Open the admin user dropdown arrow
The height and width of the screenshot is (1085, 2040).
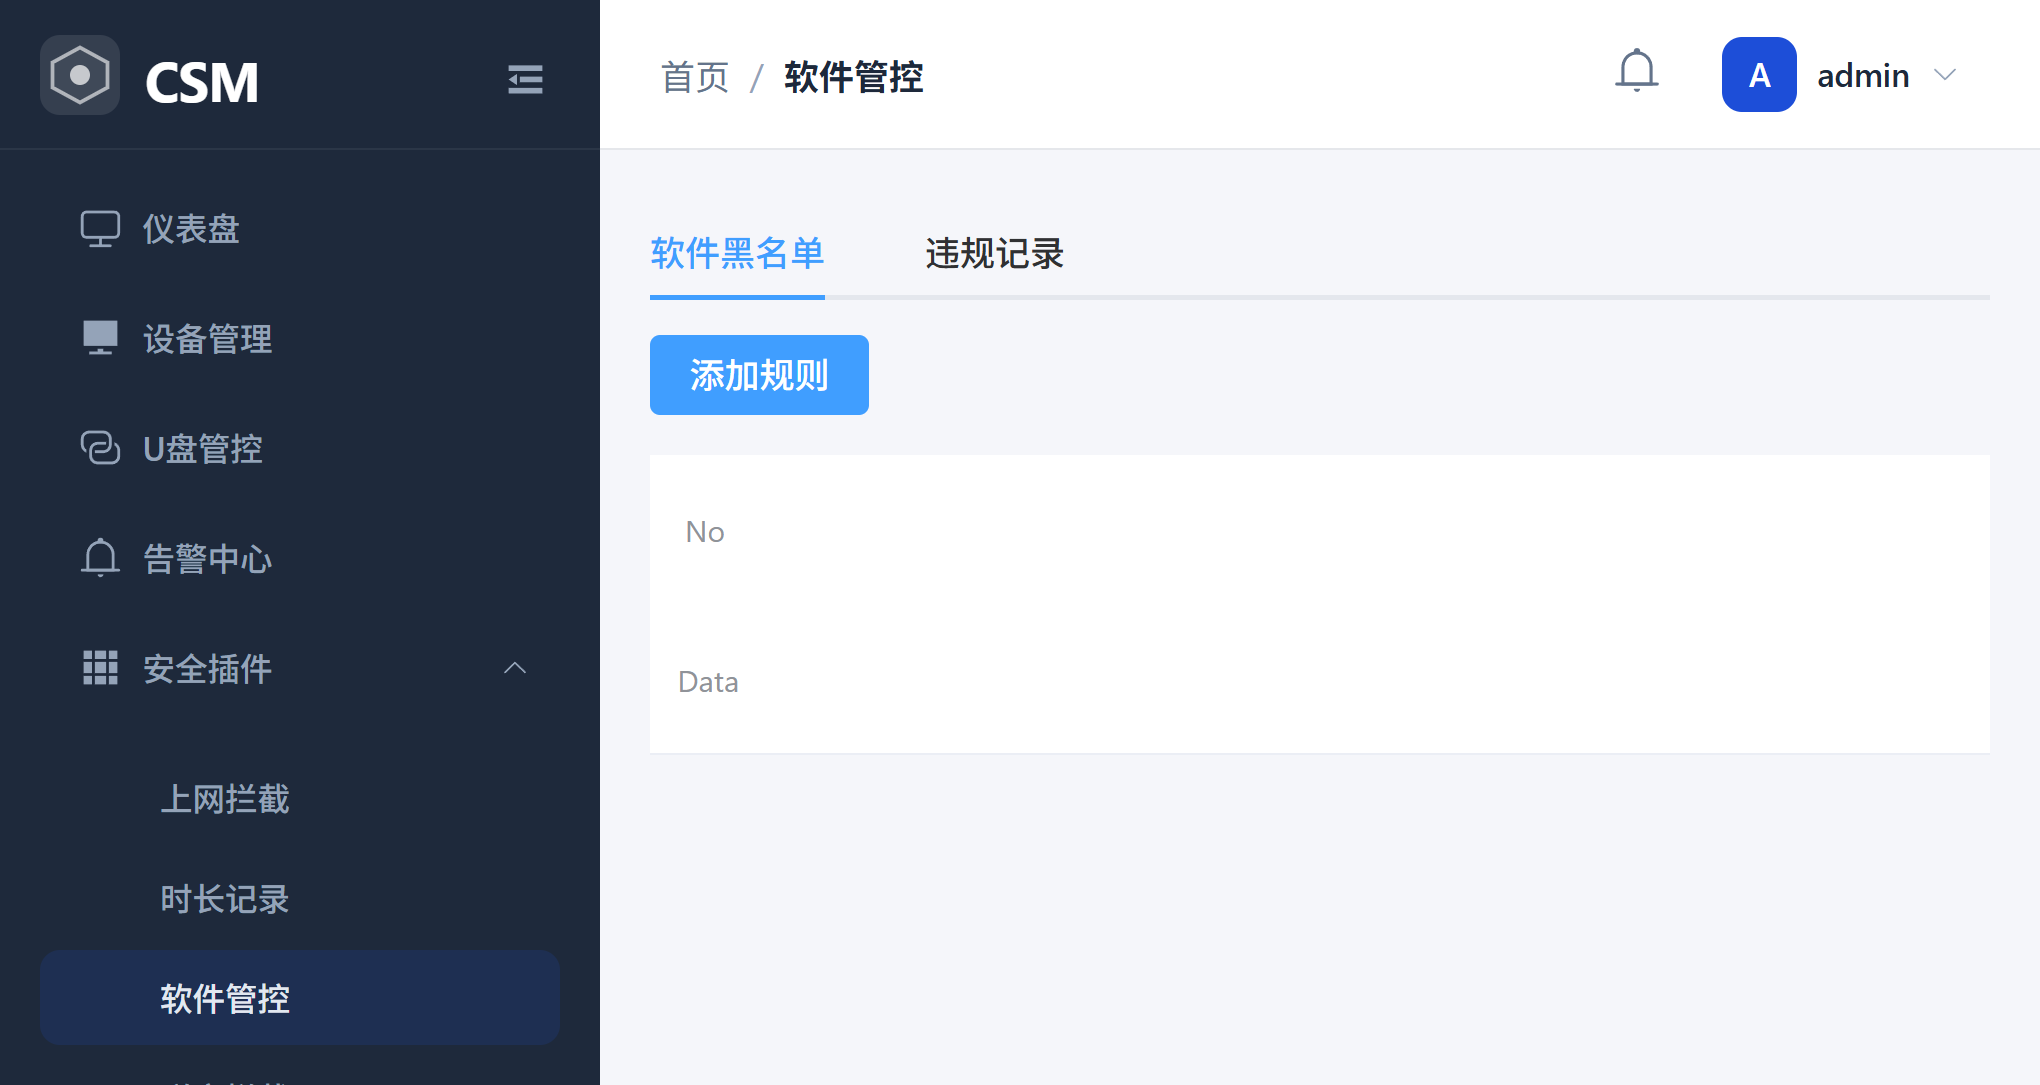[x=1945, y=75]
